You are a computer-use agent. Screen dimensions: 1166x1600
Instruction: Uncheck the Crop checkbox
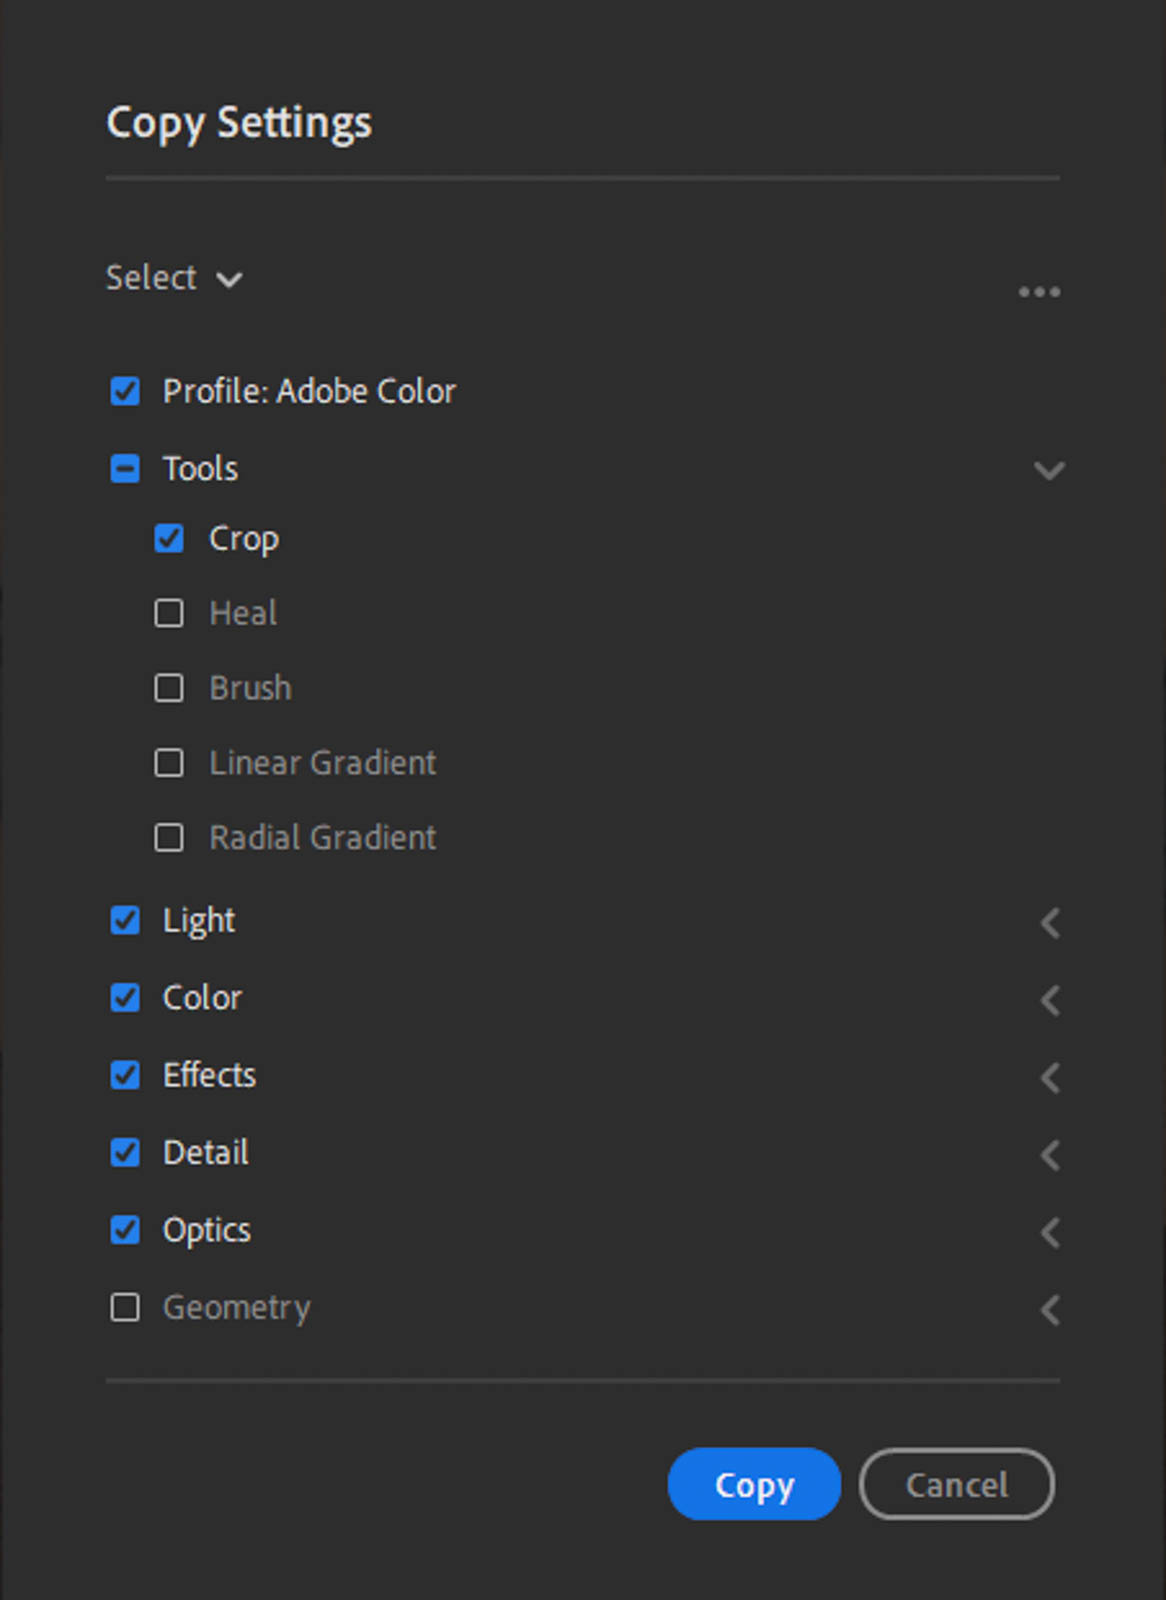169,539
